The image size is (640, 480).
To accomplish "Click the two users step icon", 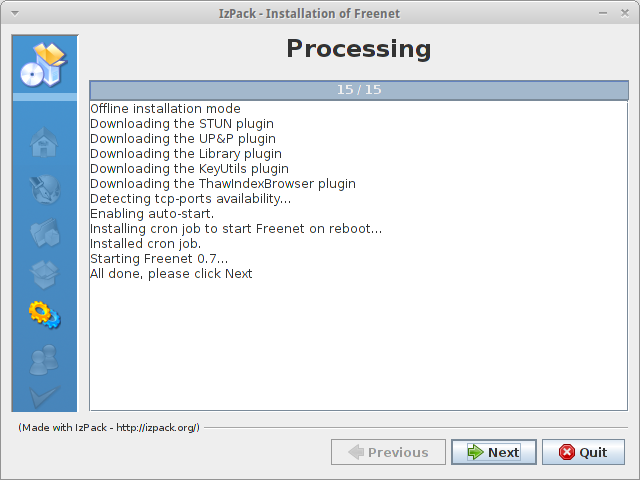I will 44,360.
